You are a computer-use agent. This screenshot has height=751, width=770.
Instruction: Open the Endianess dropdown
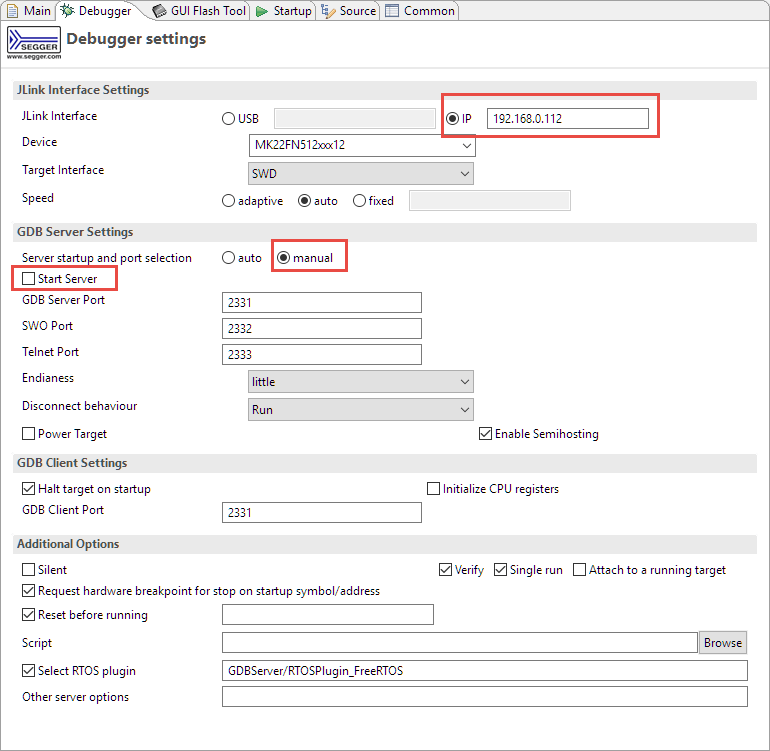(361, 382)
